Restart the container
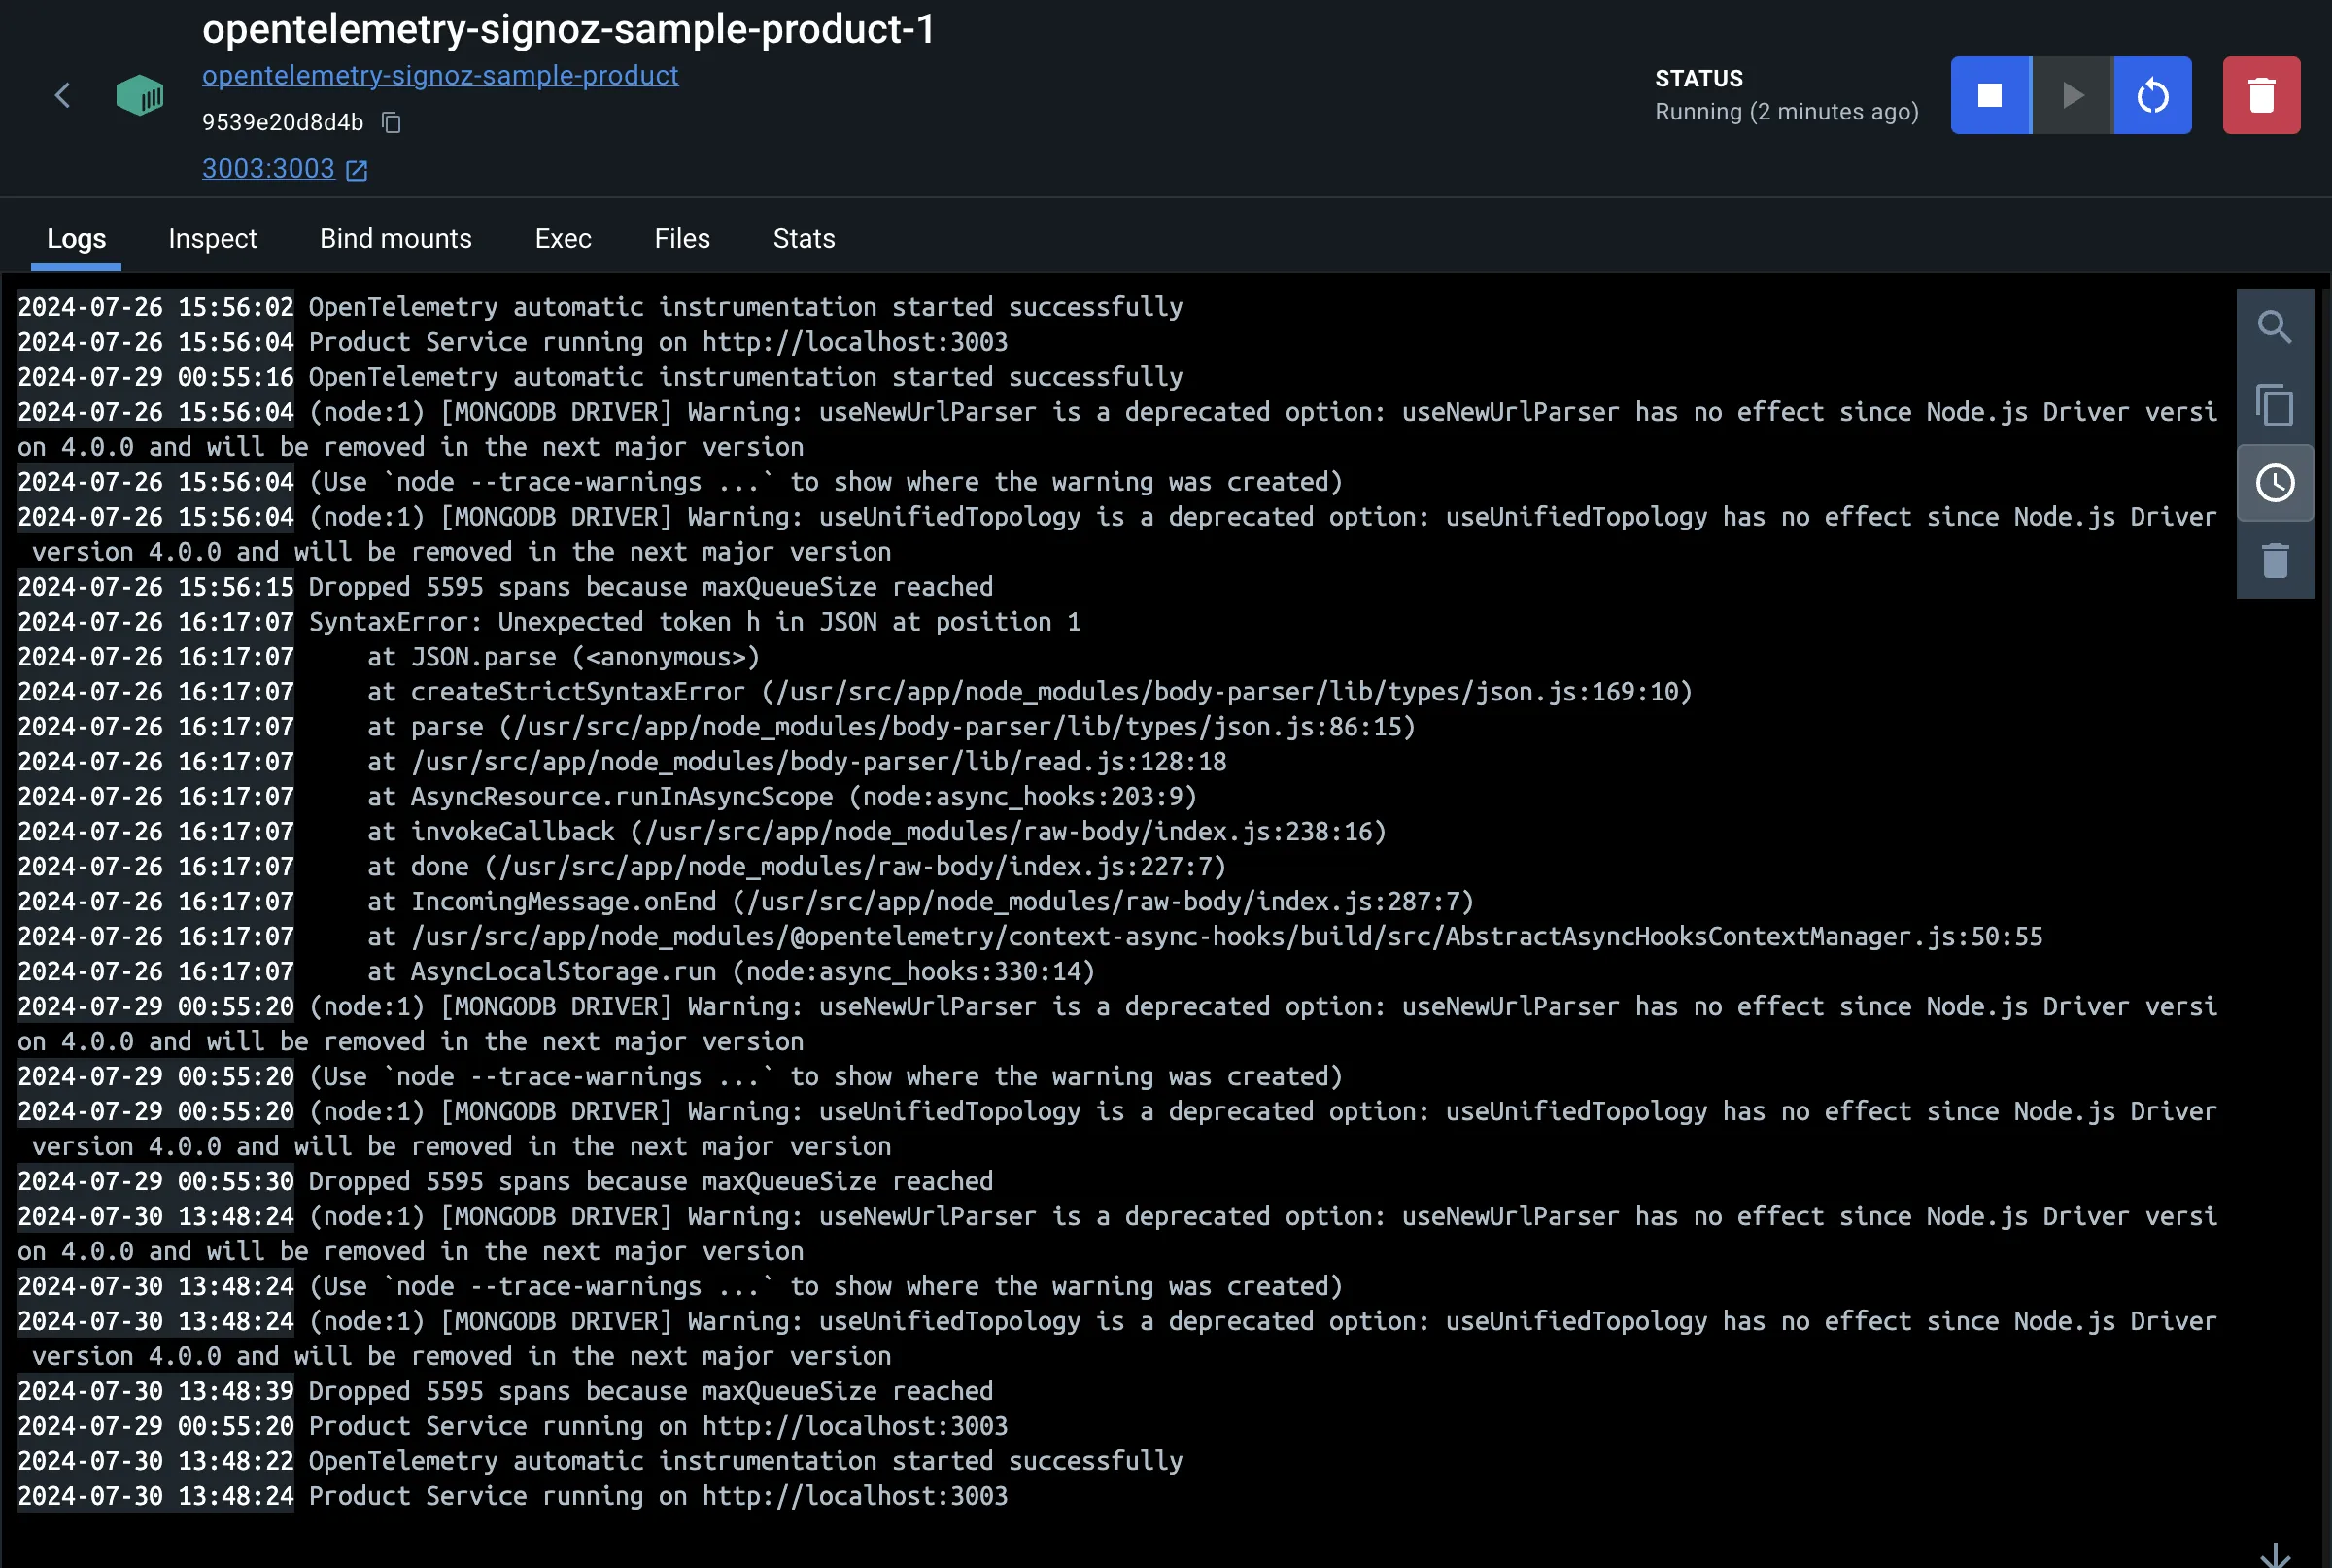Screen dimensions: 2332x1568 2152,95
